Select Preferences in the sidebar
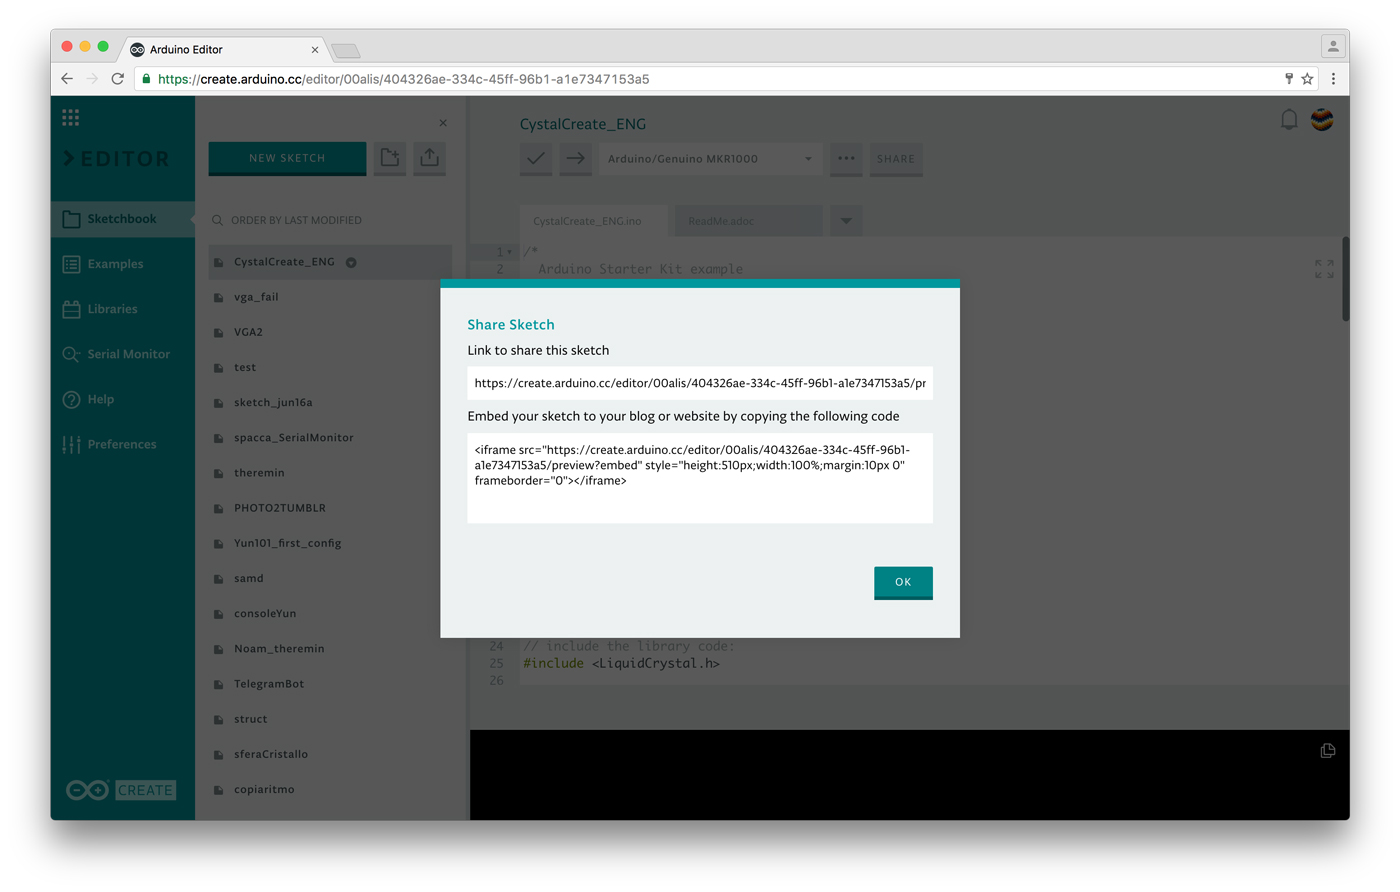Screen dimensions: 1400x892 pos(122,444)
